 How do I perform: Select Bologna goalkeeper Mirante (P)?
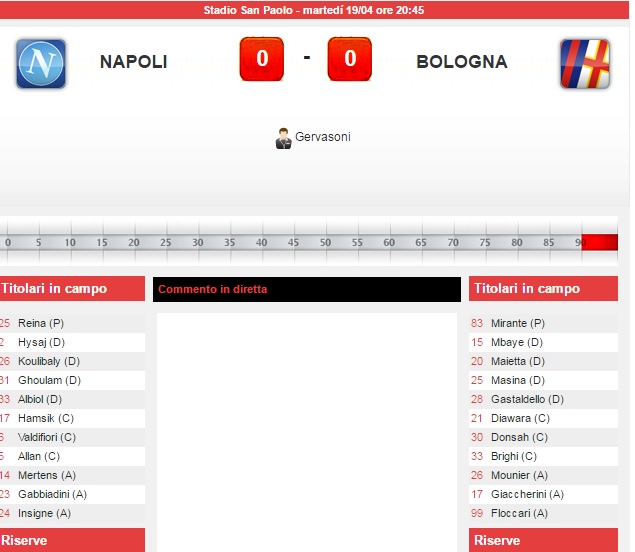[x=518, y=323]
